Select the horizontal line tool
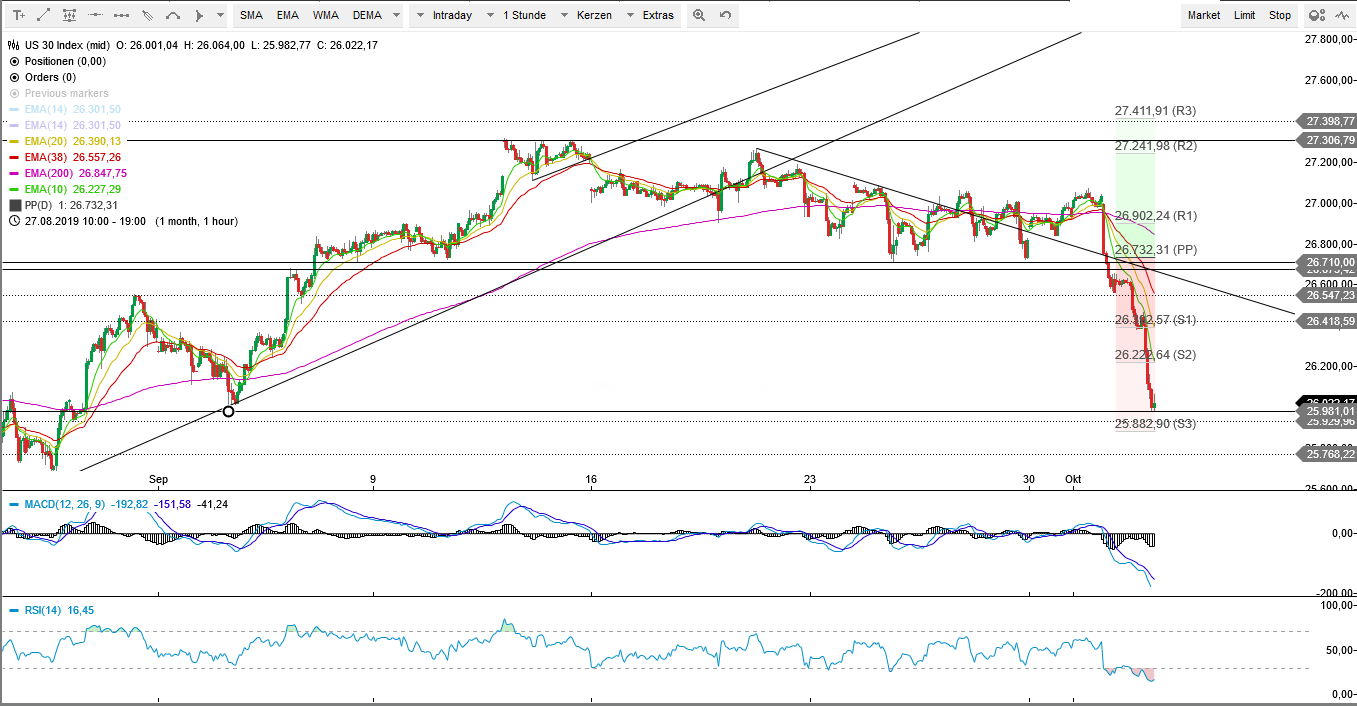1357x706 pixels. point(95,15)
